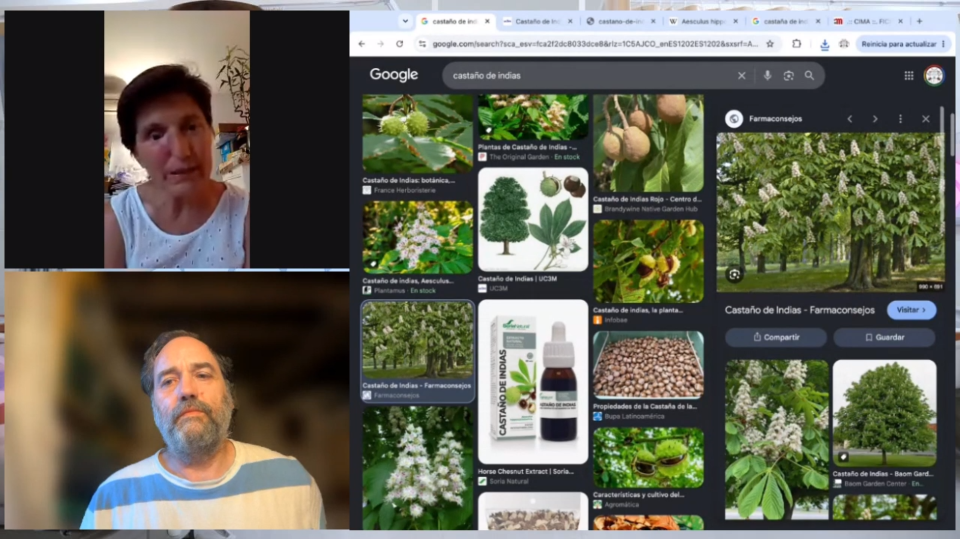Show next image in preview panel
The width and height of the screenshot is (960, 539).
point(875,119)
